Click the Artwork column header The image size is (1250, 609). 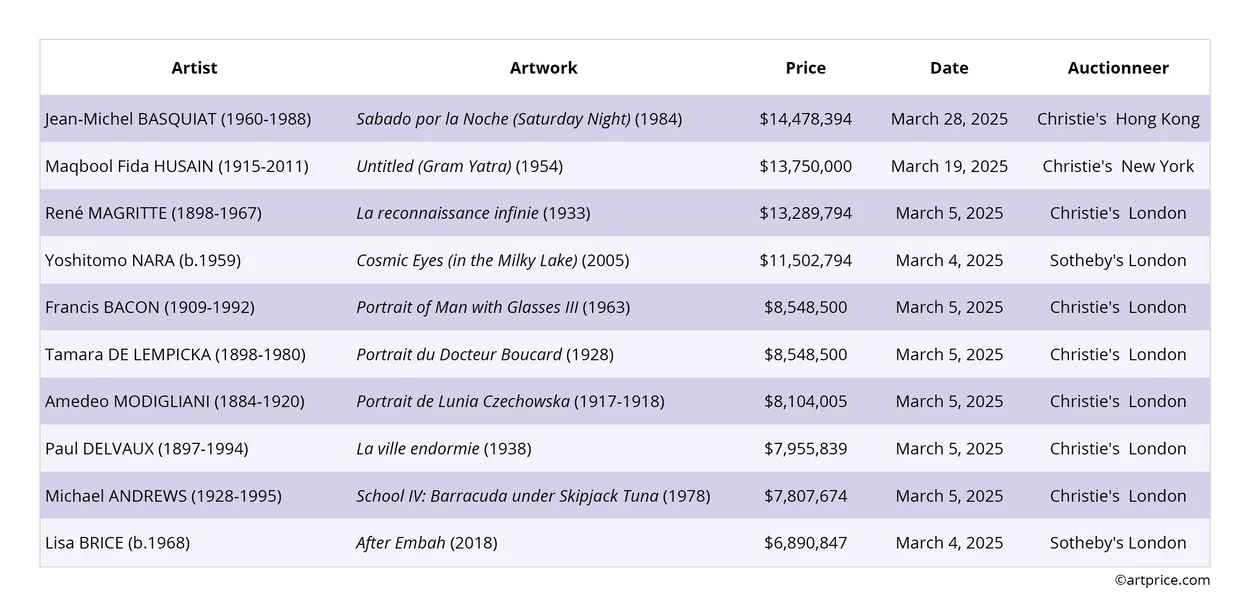543,68
